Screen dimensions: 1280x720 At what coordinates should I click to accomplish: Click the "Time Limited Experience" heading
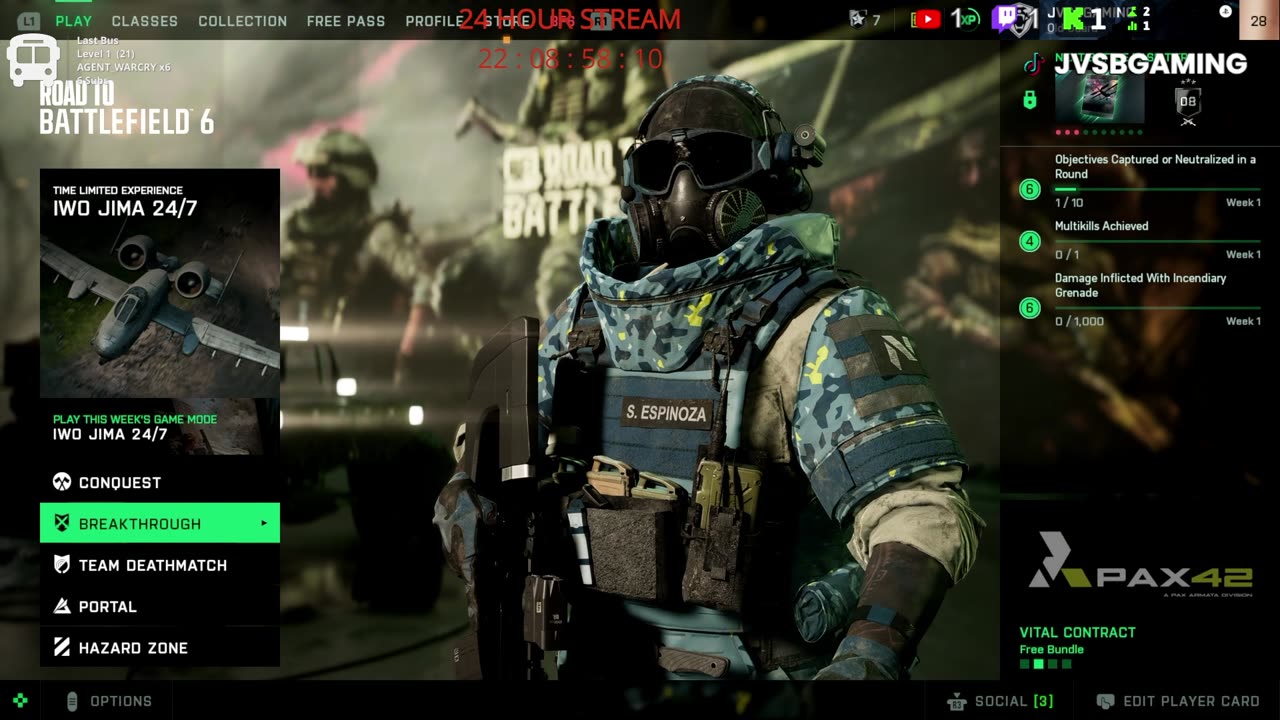coord(118,190)
